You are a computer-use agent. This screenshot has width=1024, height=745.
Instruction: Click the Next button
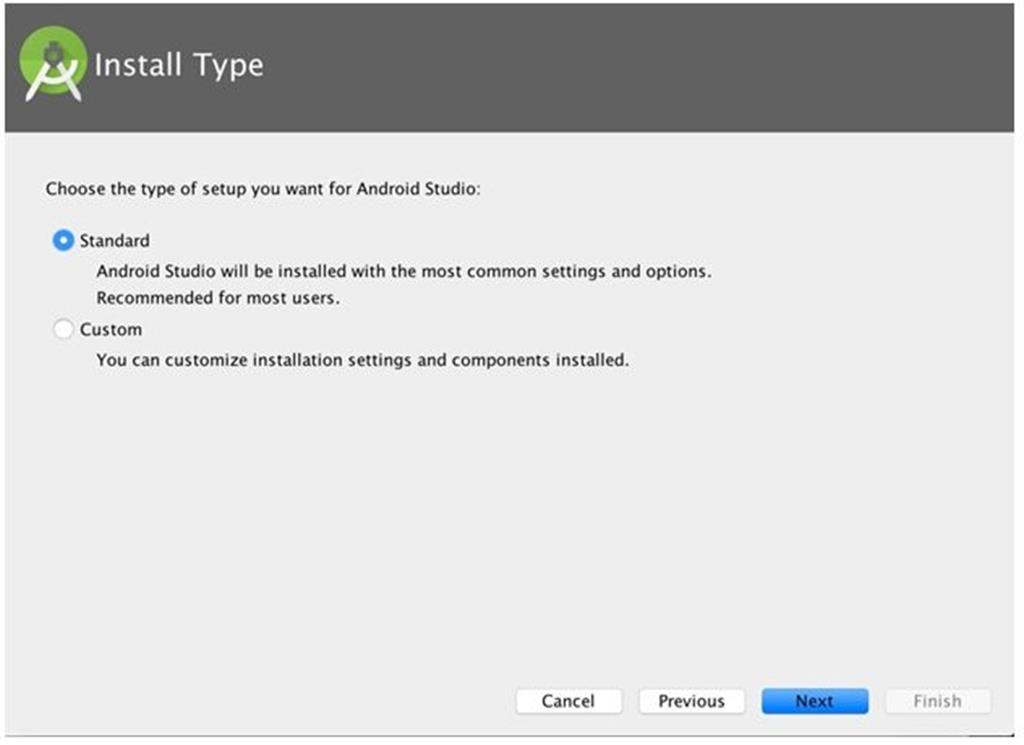tap(814, 701)
